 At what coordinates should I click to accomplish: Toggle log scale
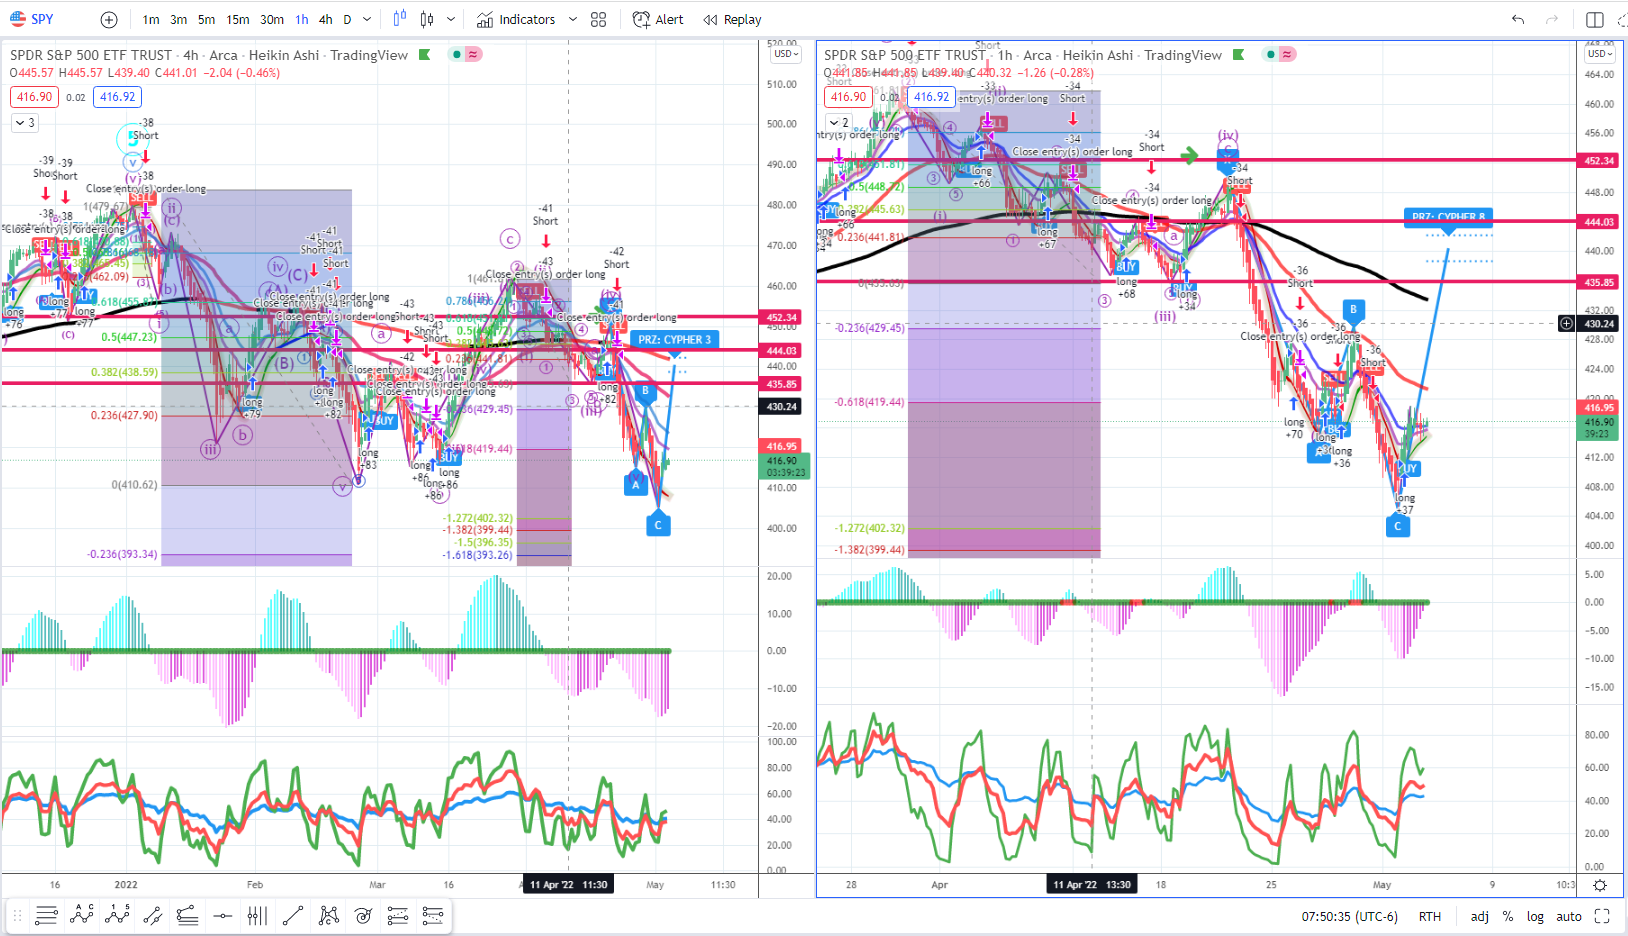(x=1535, y=916)
